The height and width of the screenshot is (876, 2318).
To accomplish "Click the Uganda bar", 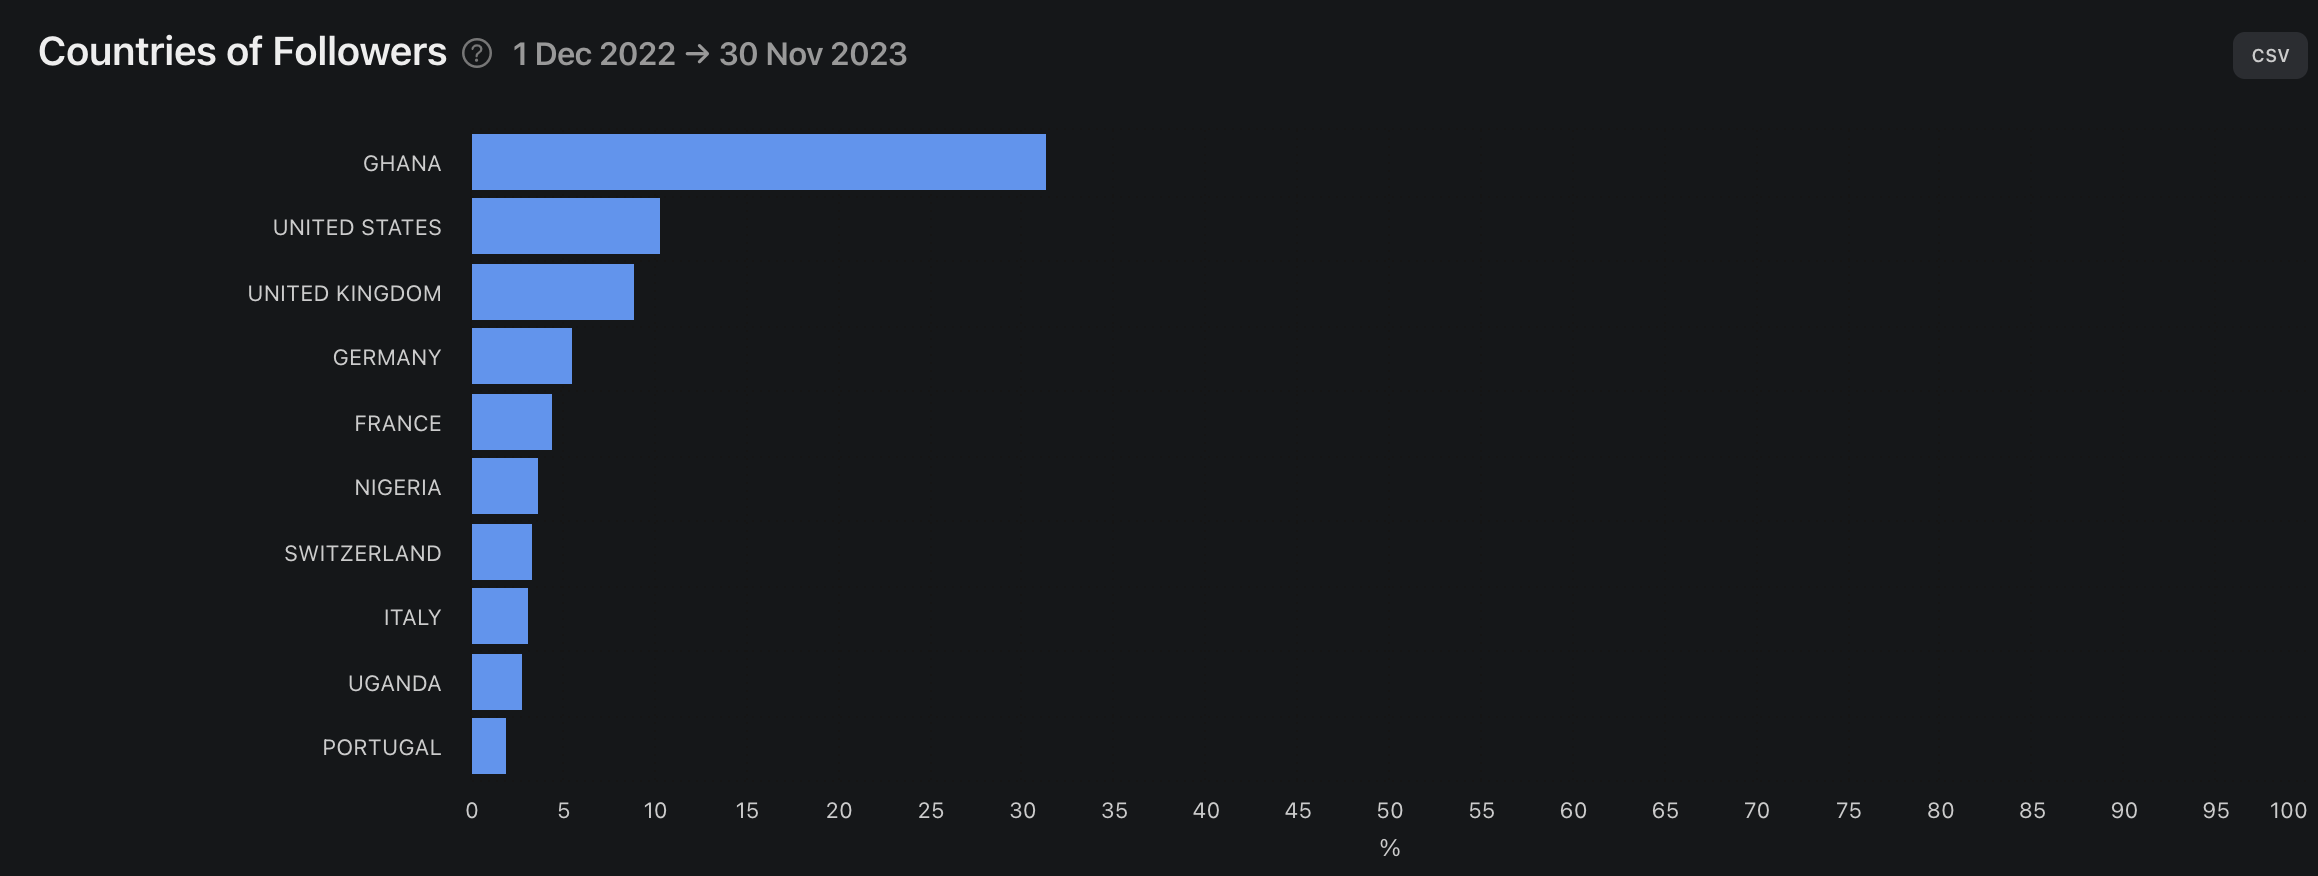I will 497,682.
